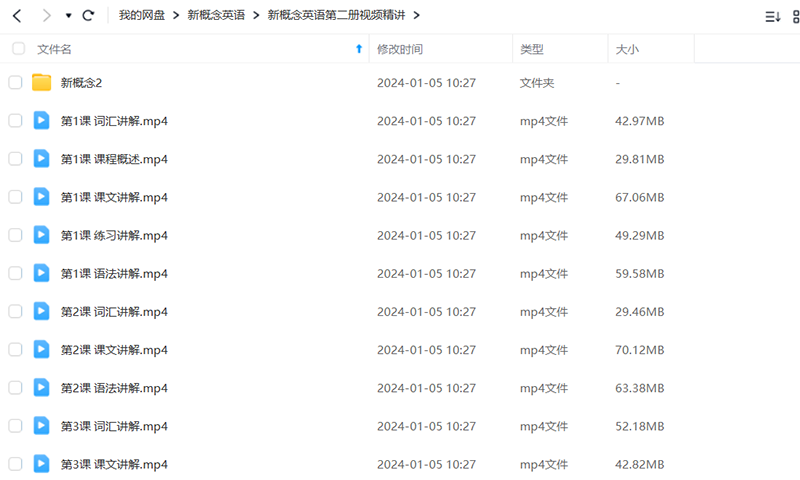The image size is (800, 480).
Task: Click video icon of 第2课 课文讲解.mp4
Action: coord(41,349)
